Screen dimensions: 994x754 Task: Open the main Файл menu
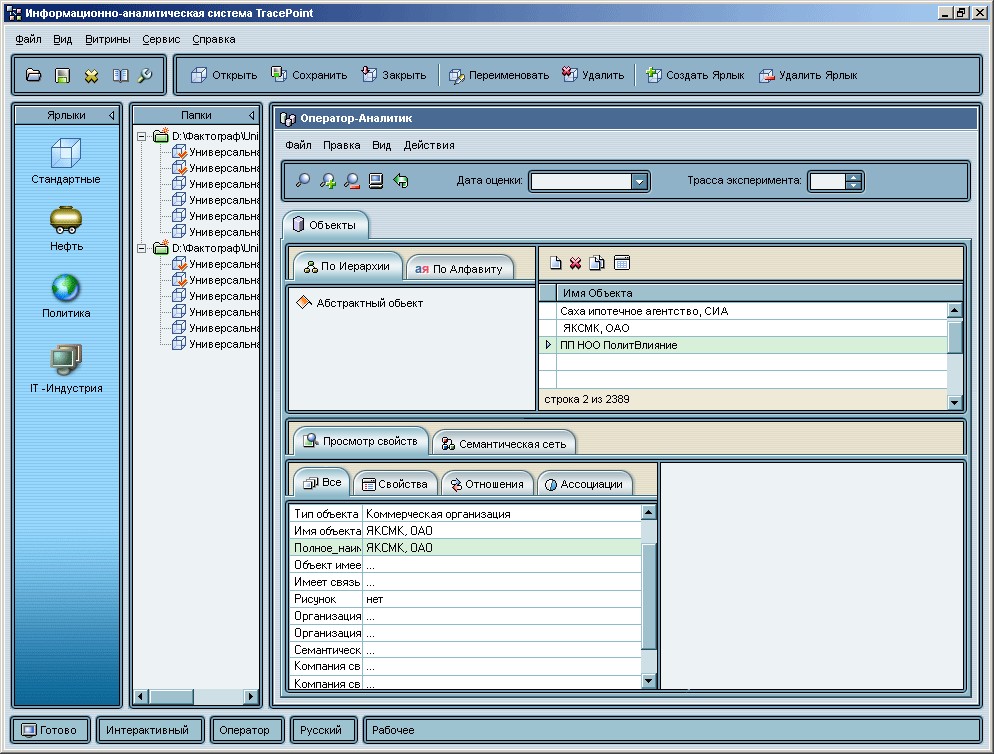[29, 39]
